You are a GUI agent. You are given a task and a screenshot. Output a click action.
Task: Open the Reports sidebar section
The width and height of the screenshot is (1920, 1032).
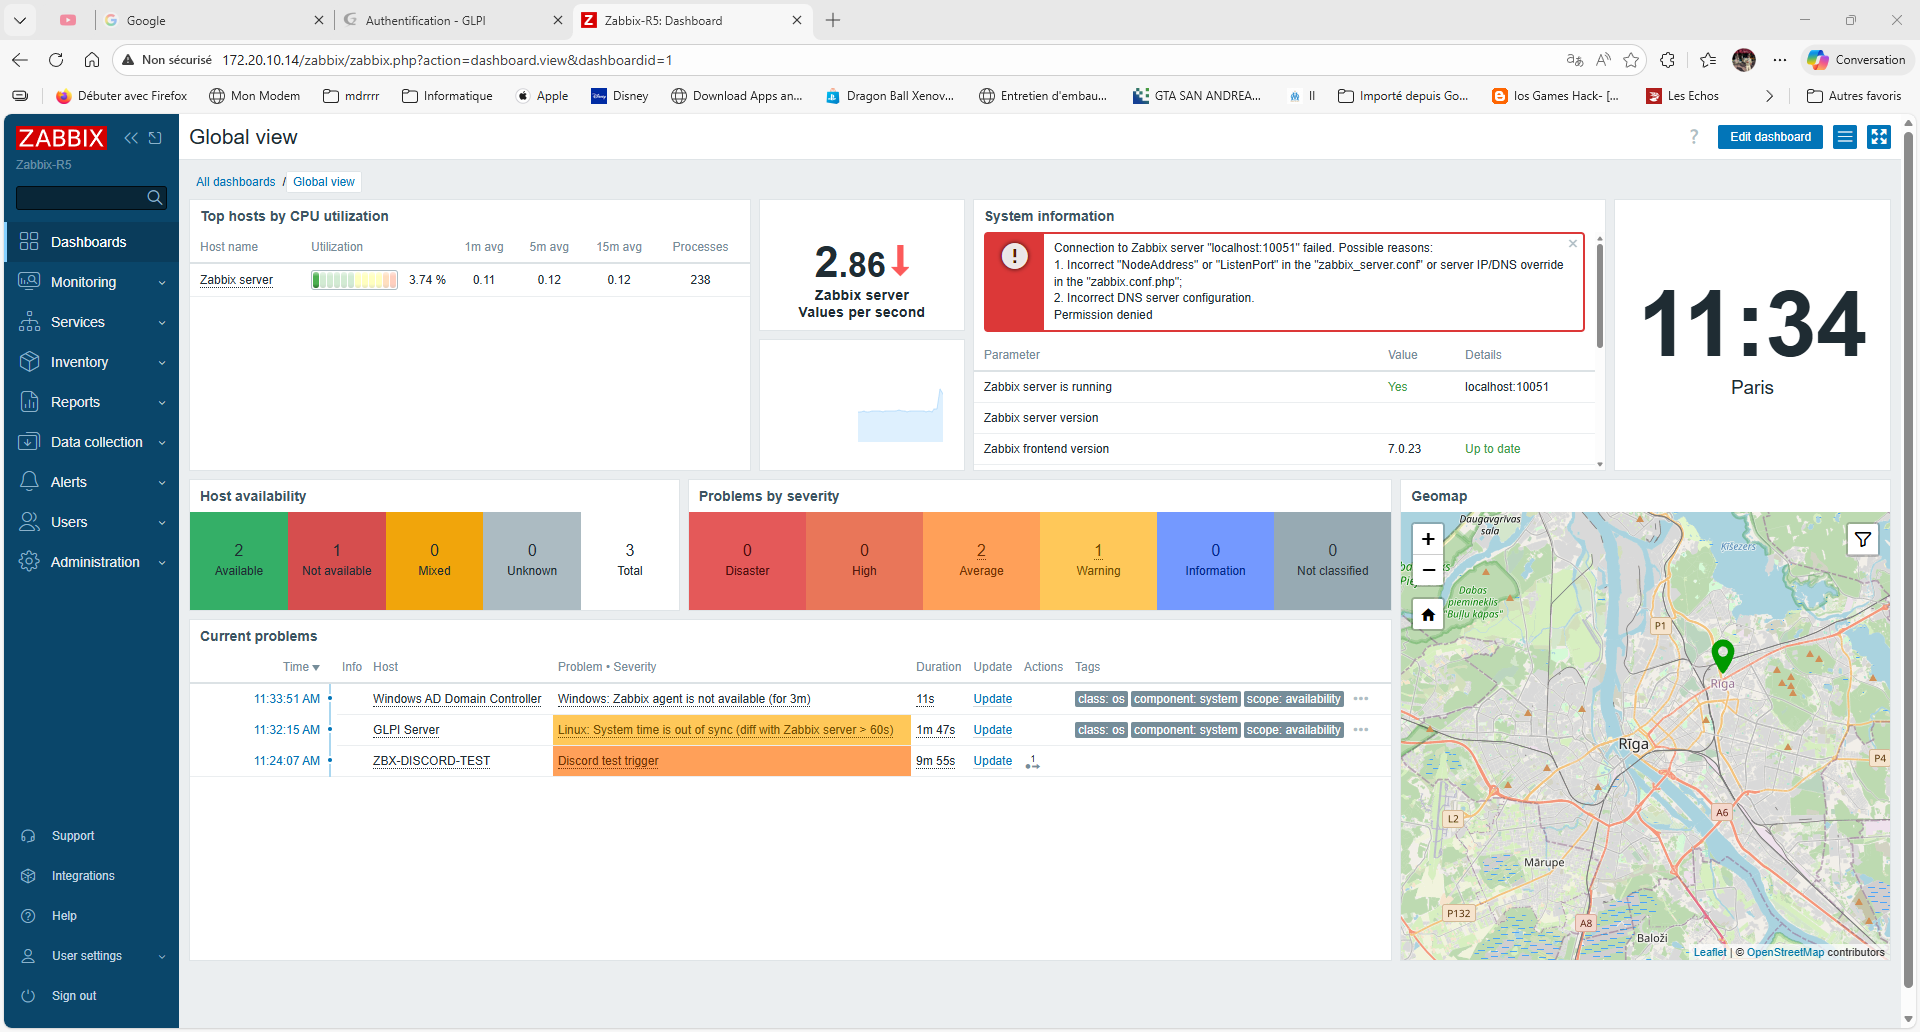coord(75,401)
